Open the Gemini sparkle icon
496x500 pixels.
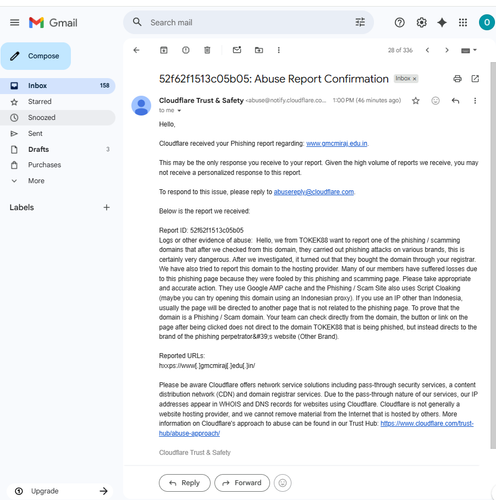(442, 22)
